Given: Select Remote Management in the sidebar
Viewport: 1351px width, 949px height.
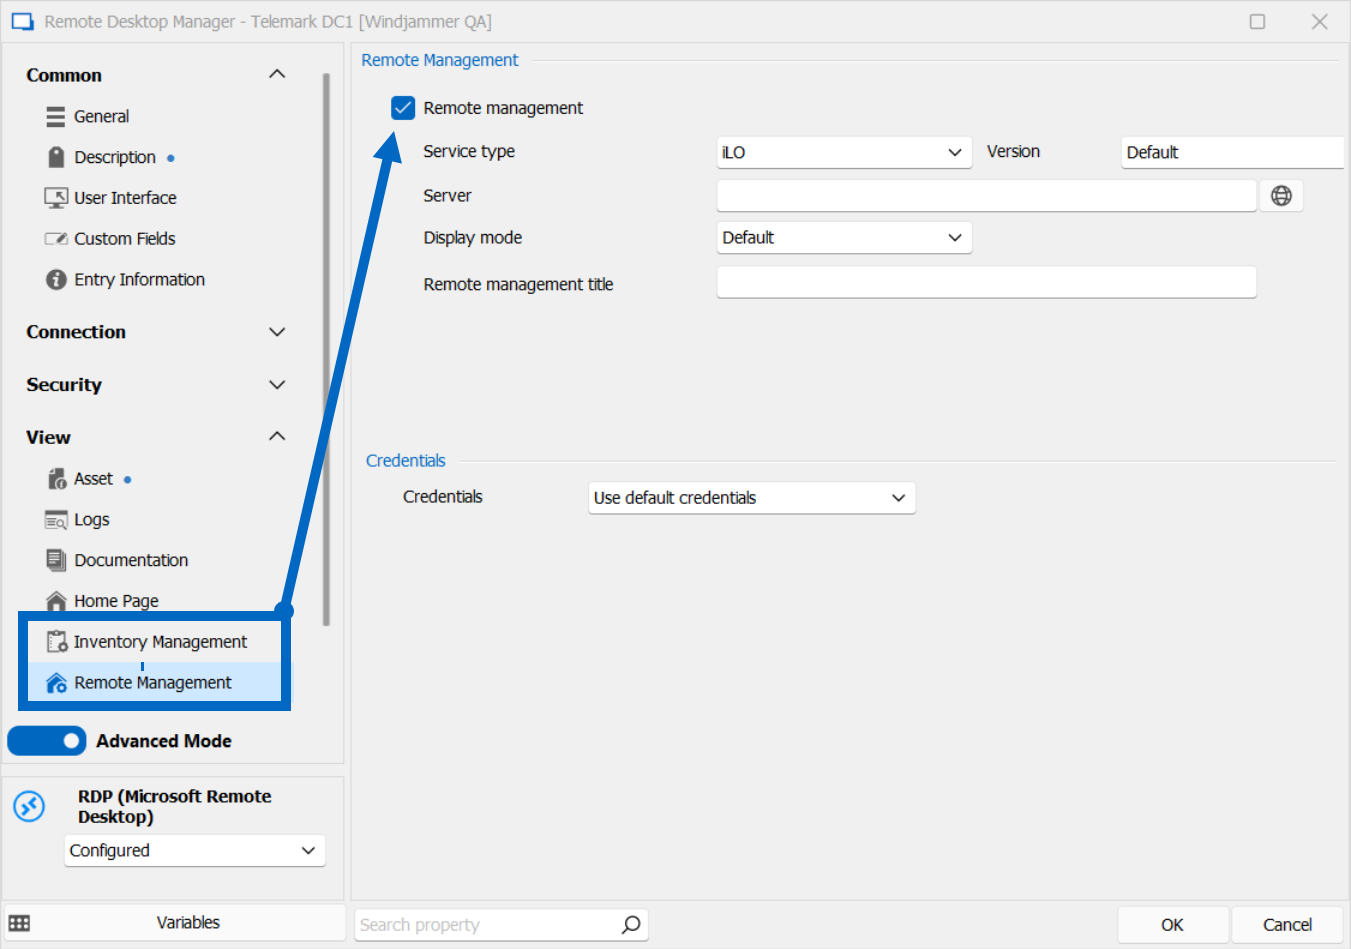Looking at the screenshot, I should pos(150,682).
